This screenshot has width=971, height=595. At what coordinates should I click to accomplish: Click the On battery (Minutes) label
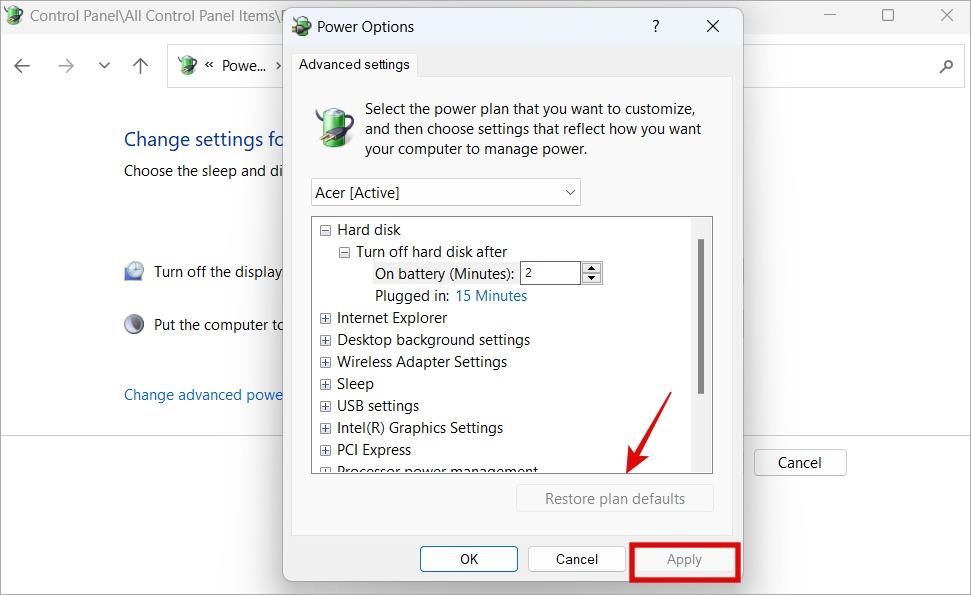[444, 274]
